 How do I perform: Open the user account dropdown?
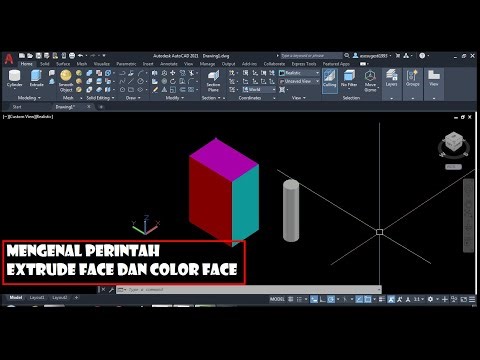point(372,56)
